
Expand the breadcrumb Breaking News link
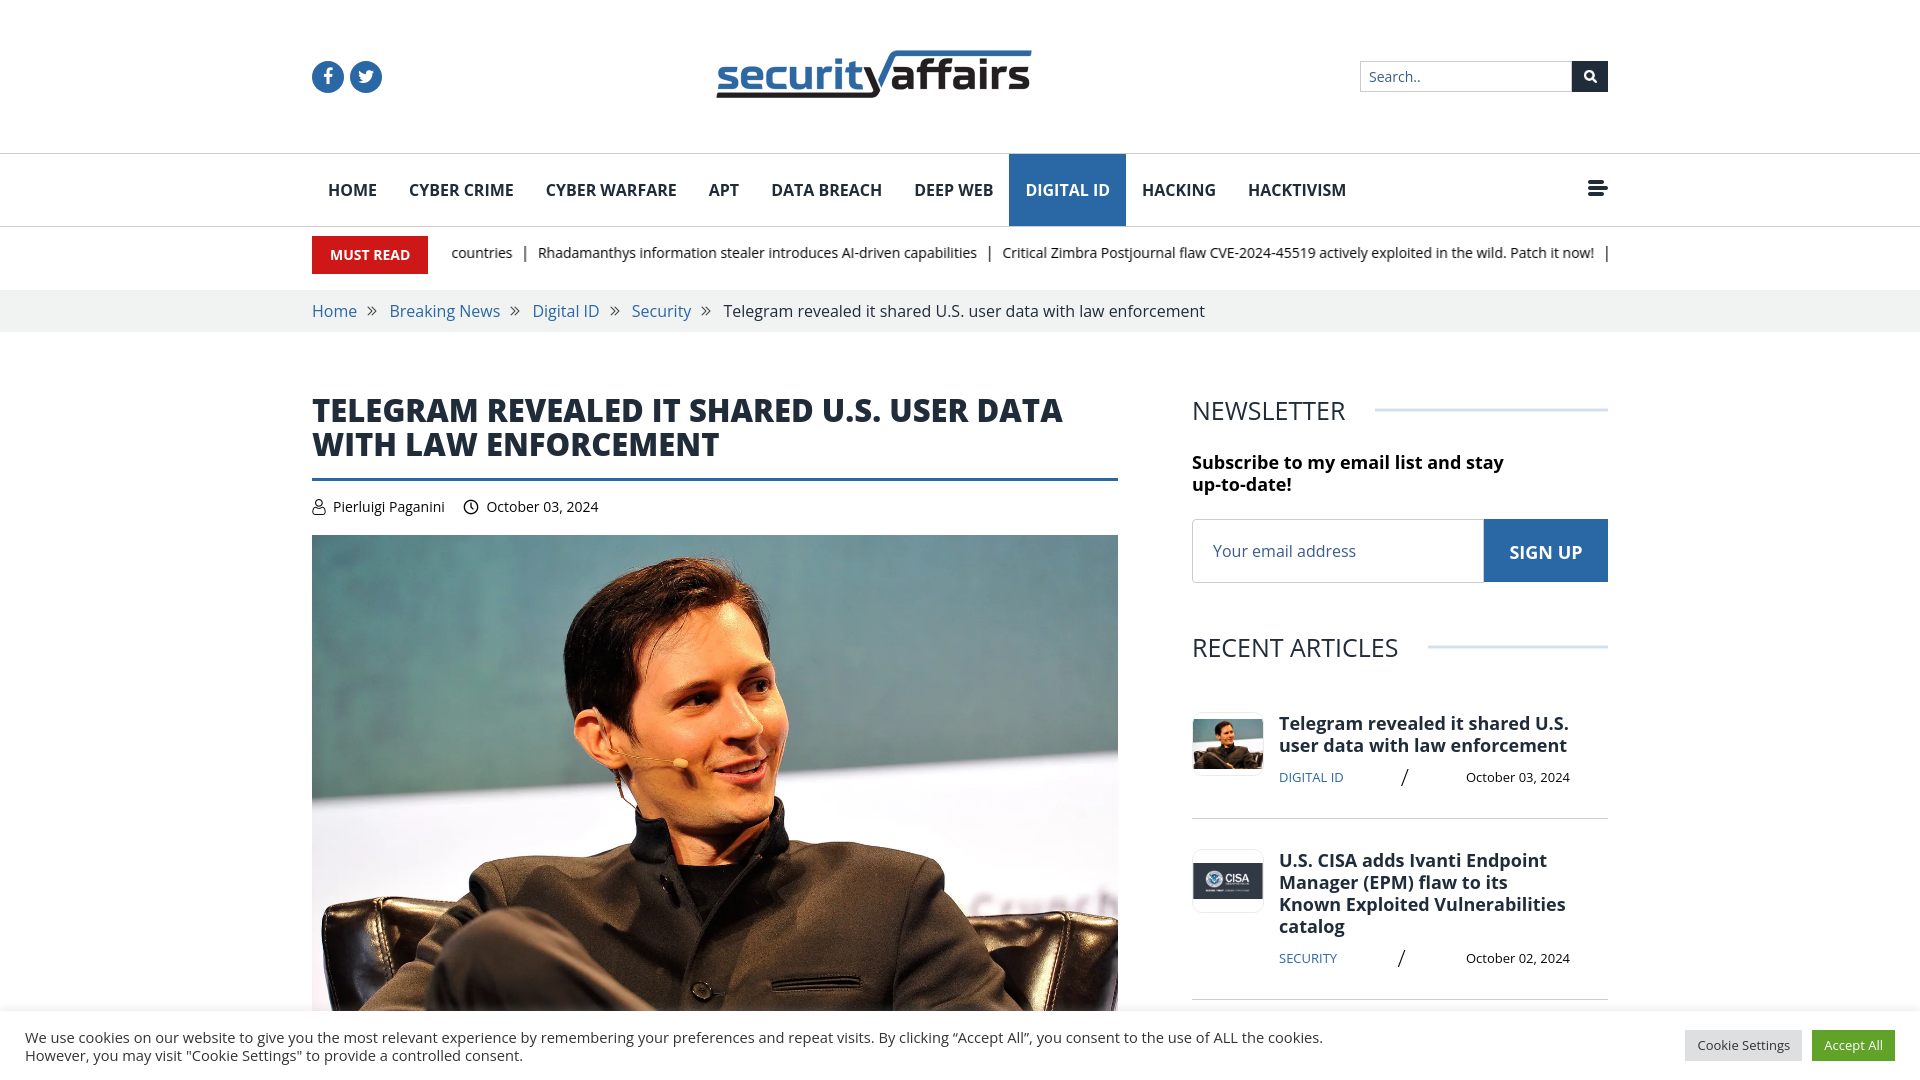coord(444,310)
